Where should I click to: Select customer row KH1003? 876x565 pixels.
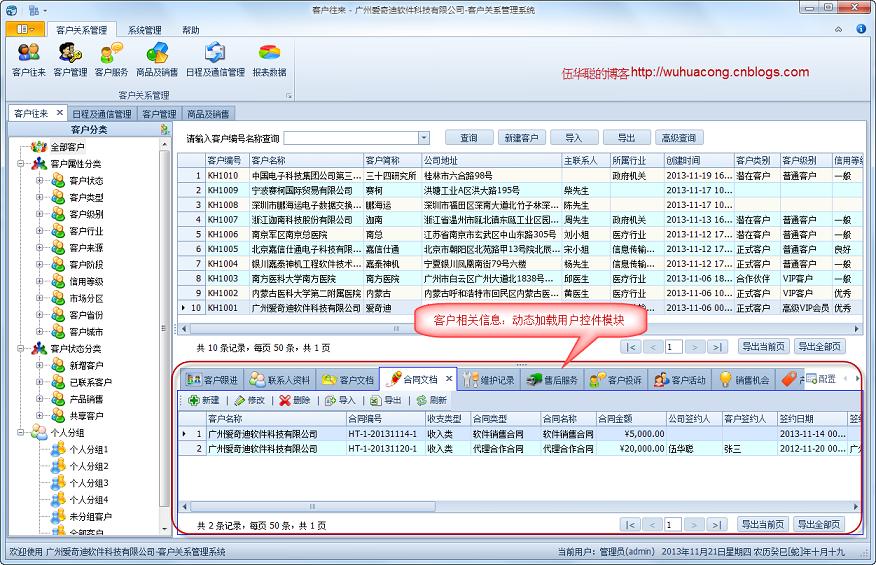[x=521, y=278]
